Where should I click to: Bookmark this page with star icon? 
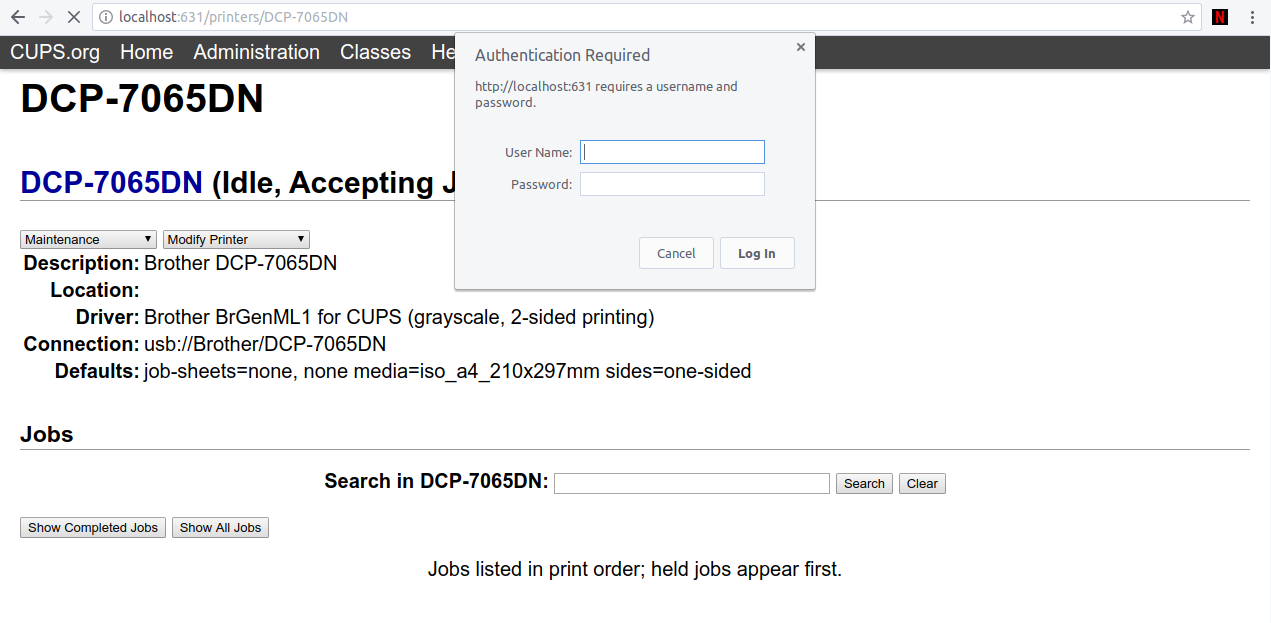coord(1188,17)
